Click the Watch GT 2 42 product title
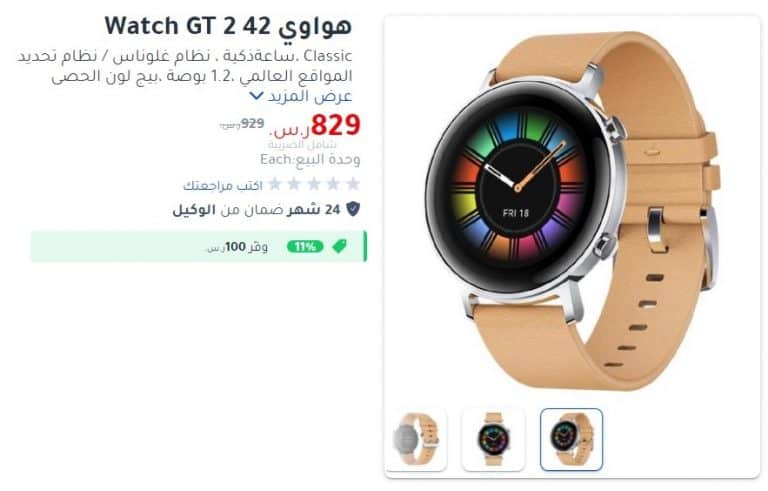 click(x=228, y=26)
